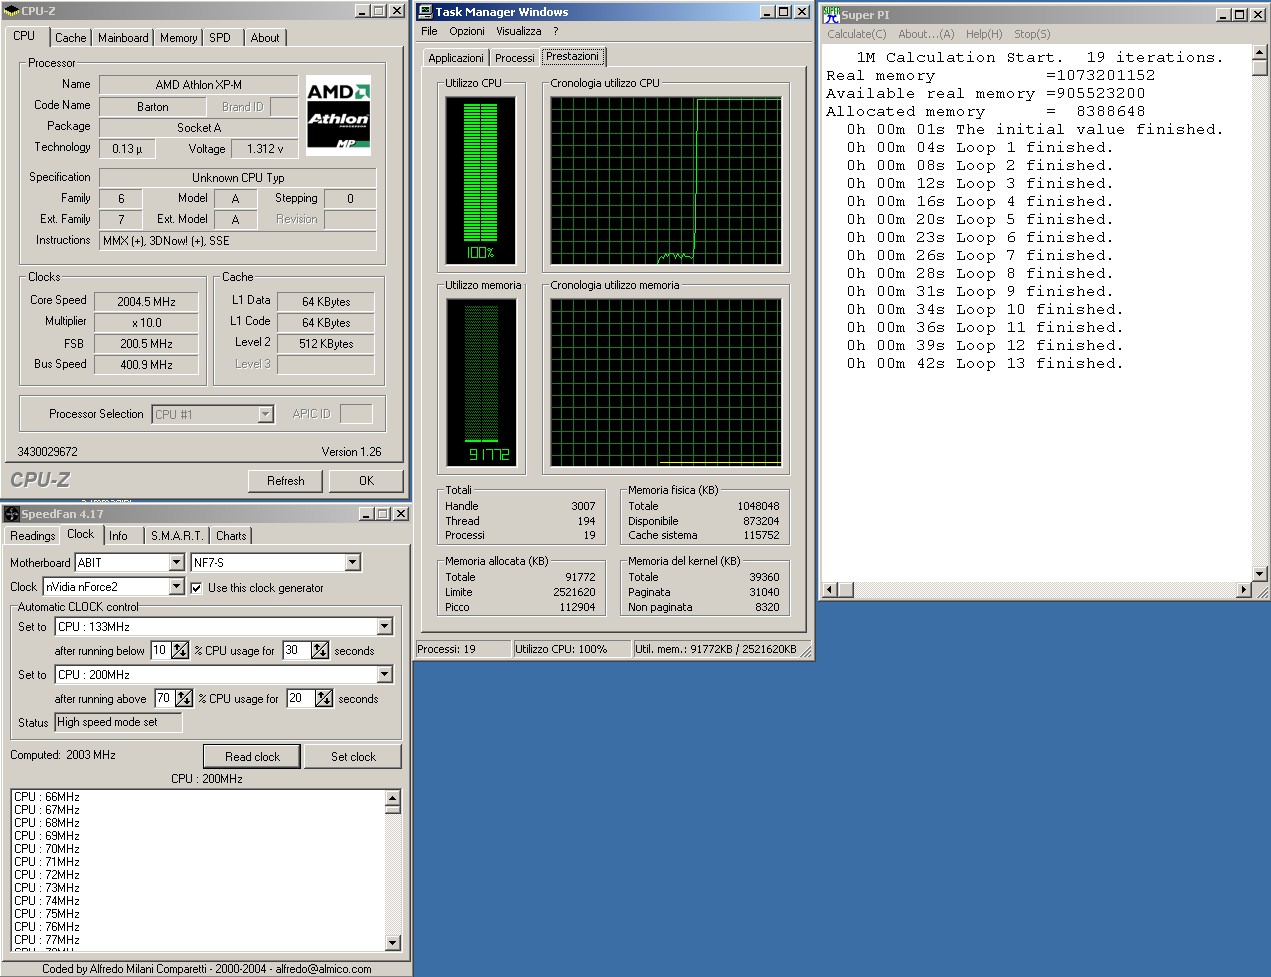
Task: Open the '?' help menu in Task Manager
Action: 556,31
